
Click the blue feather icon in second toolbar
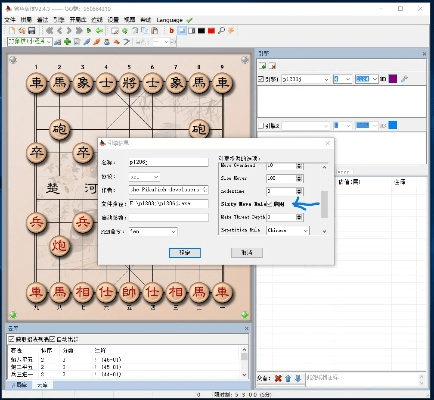tap(87, 42)
